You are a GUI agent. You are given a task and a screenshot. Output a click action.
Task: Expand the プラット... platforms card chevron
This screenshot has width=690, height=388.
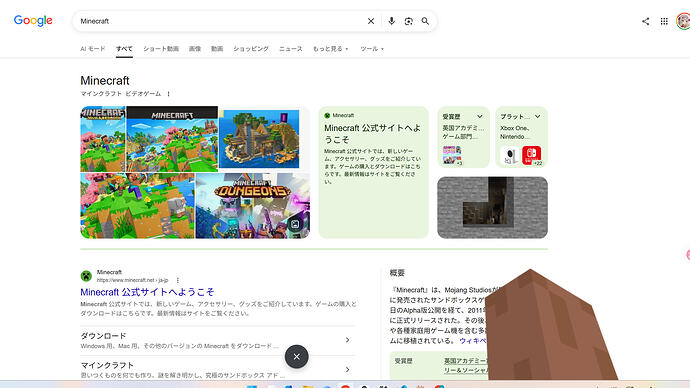point(538,117)
